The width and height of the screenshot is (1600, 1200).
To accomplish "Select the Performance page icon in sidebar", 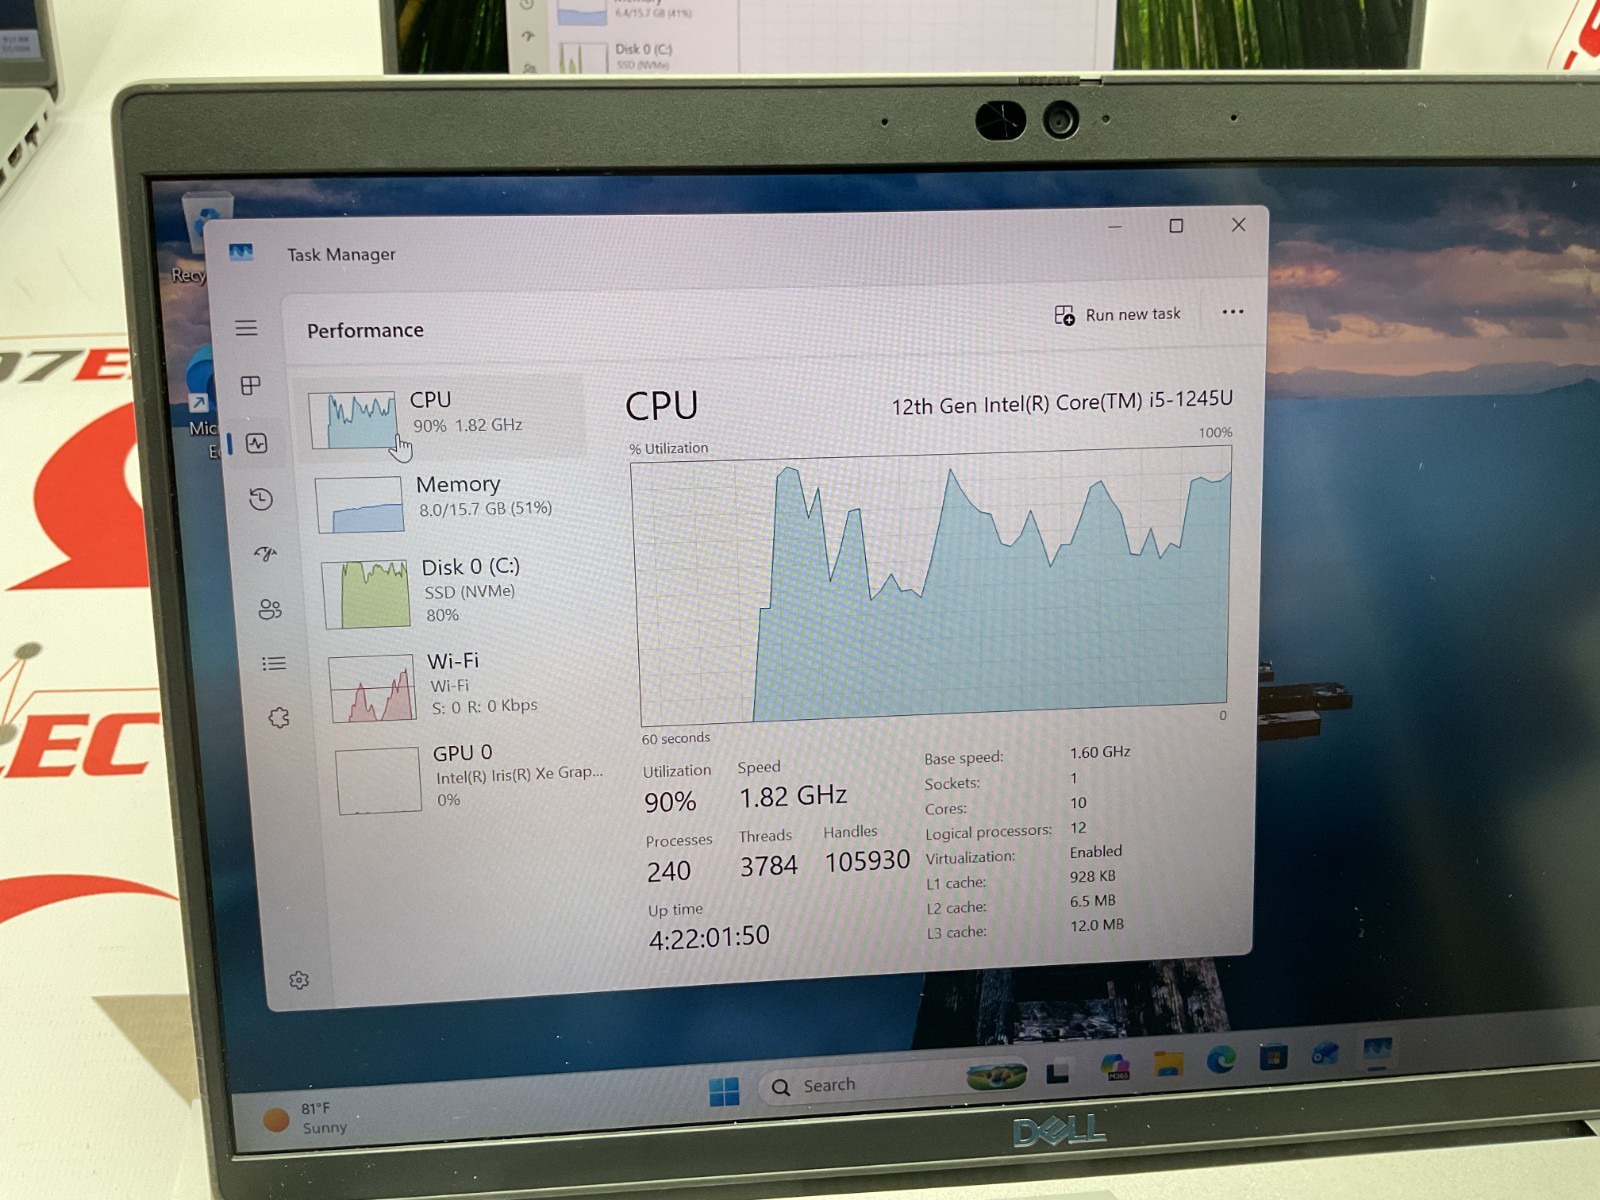I will 257,443.
